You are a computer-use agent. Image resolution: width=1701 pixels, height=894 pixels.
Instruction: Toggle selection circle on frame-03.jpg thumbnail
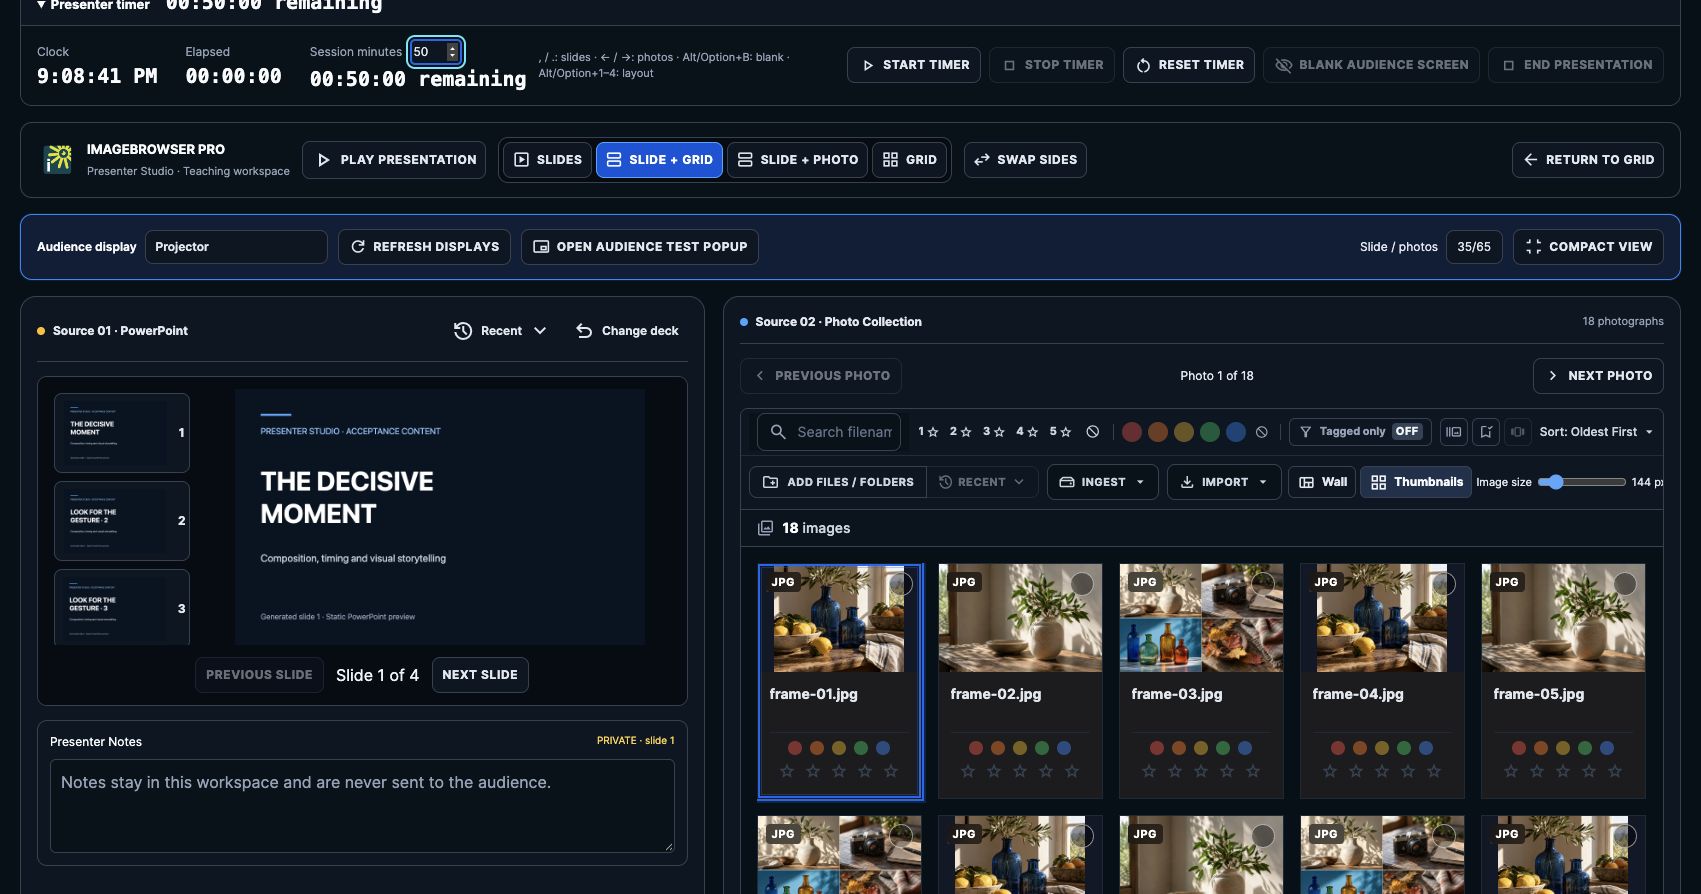click(1263, 584)
